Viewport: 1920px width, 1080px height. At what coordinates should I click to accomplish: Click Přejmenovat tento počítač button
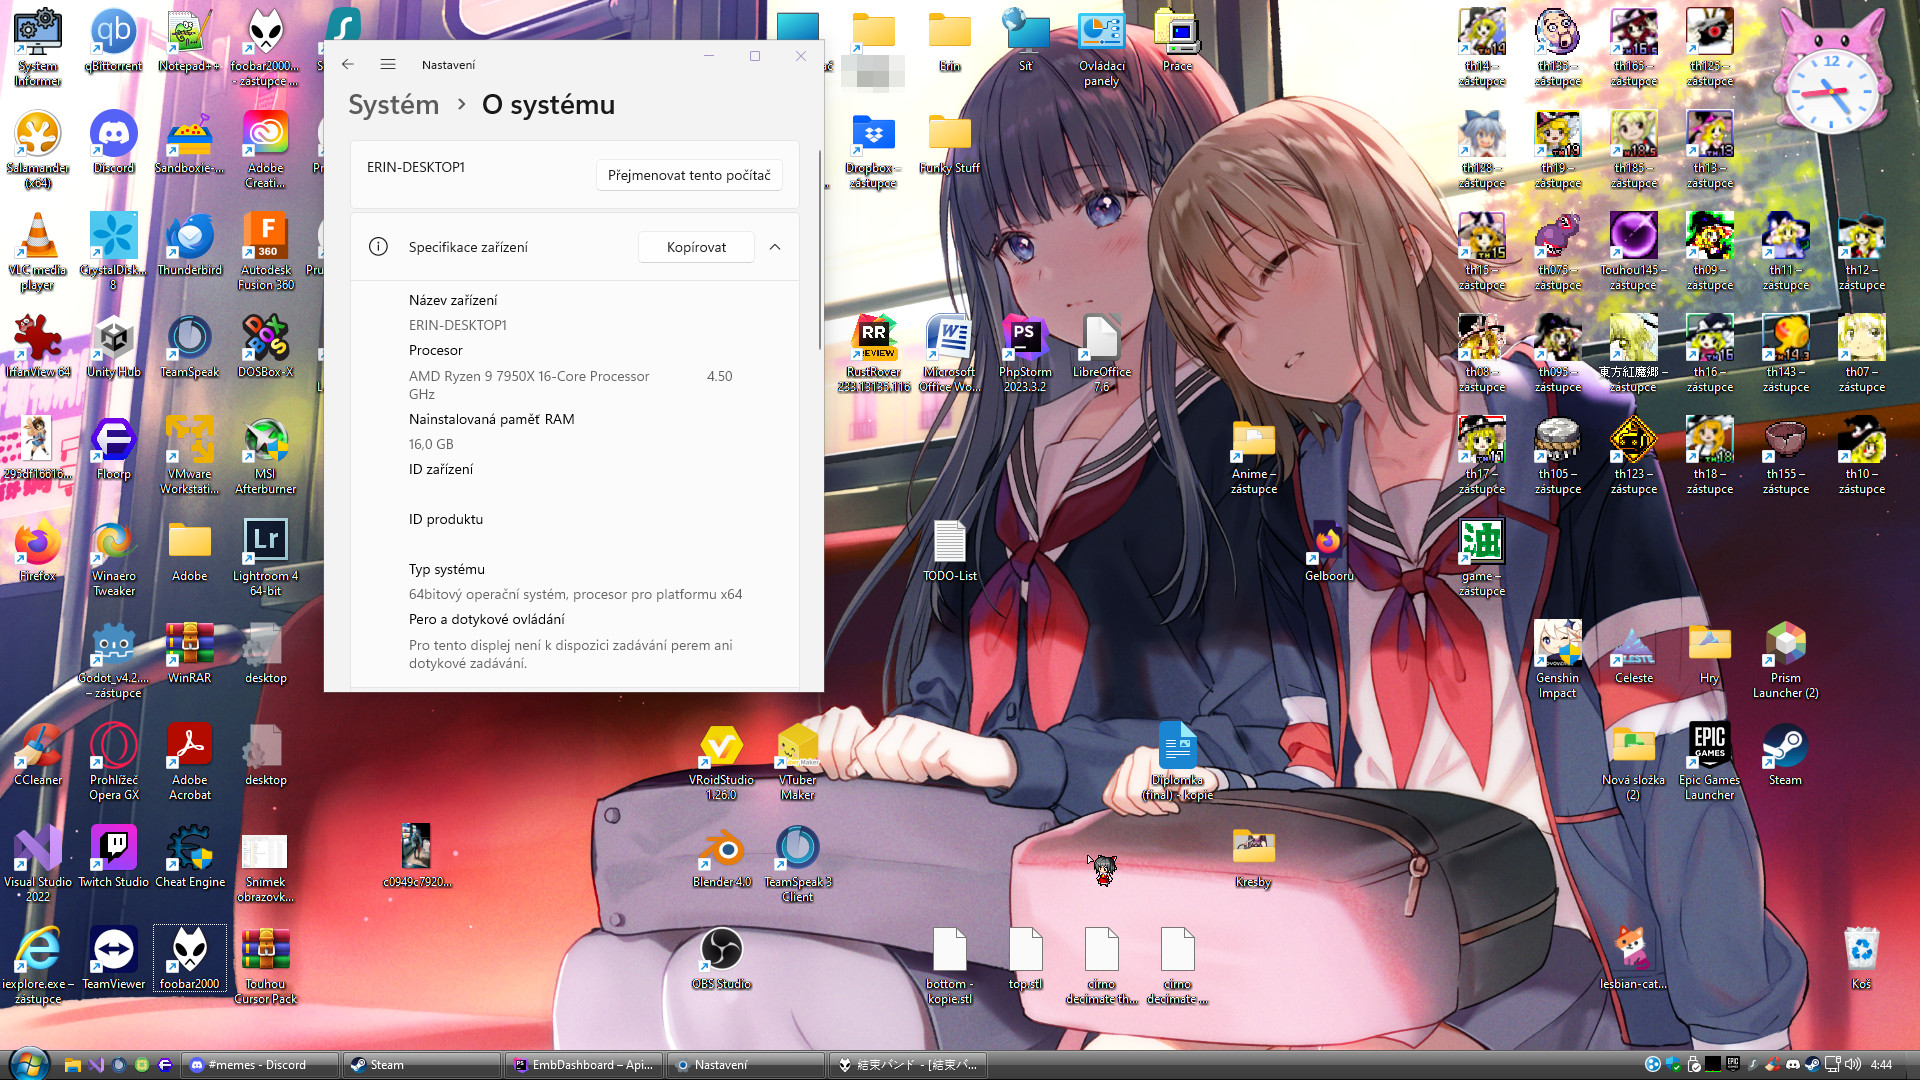tap(689, 175)
